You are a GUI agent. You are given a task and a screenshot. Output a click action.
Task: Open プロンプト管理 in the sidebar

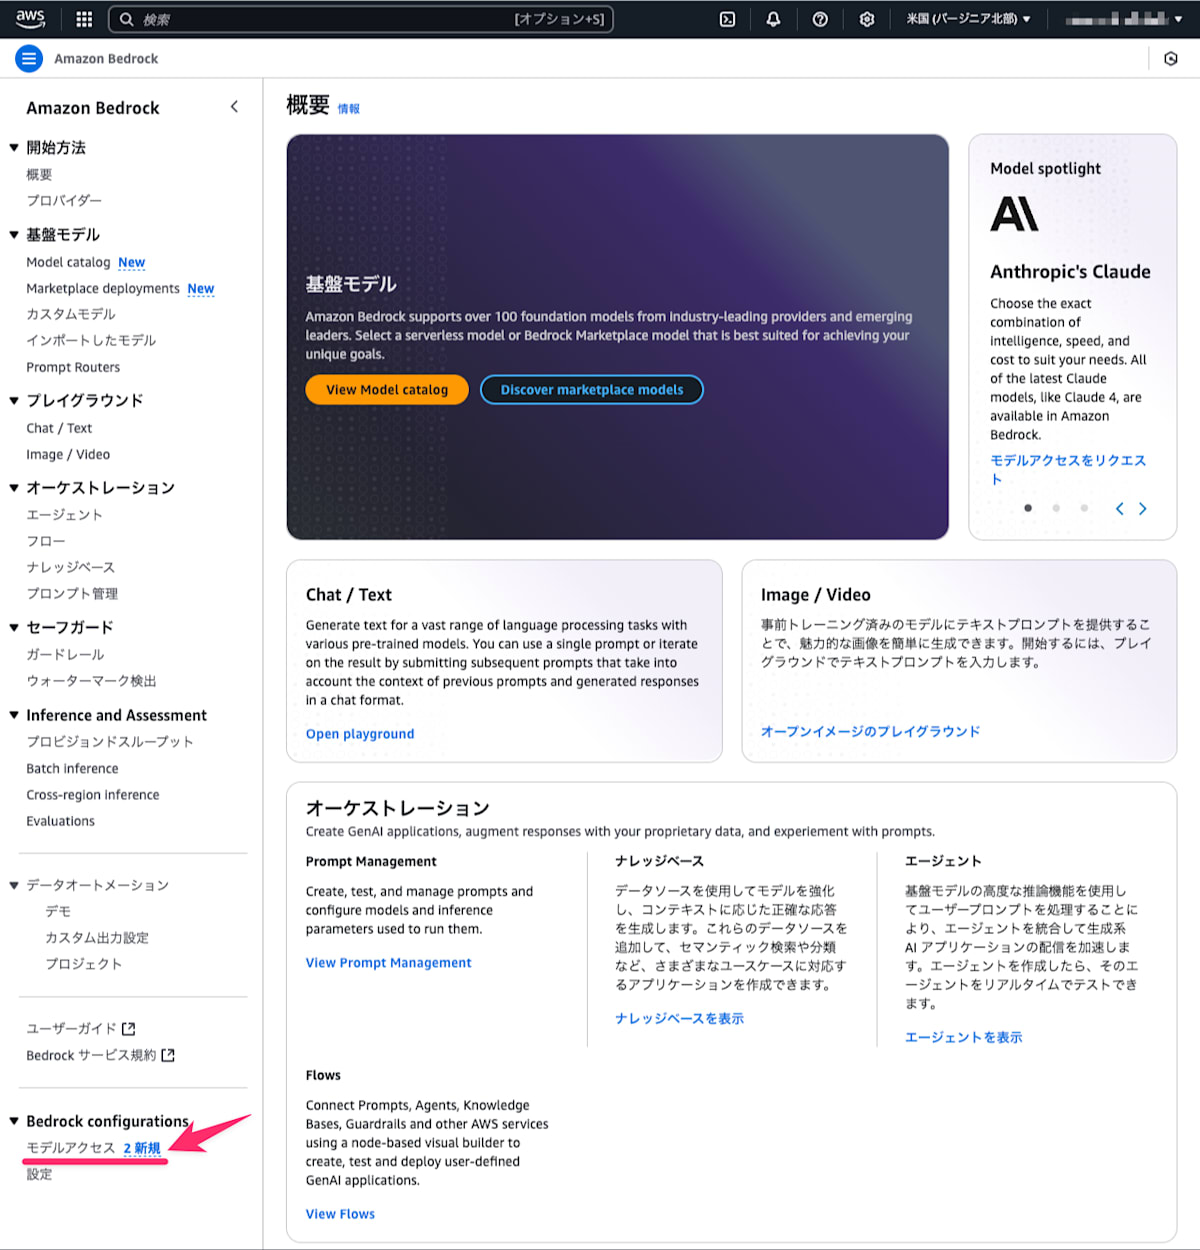pos(72,594)
